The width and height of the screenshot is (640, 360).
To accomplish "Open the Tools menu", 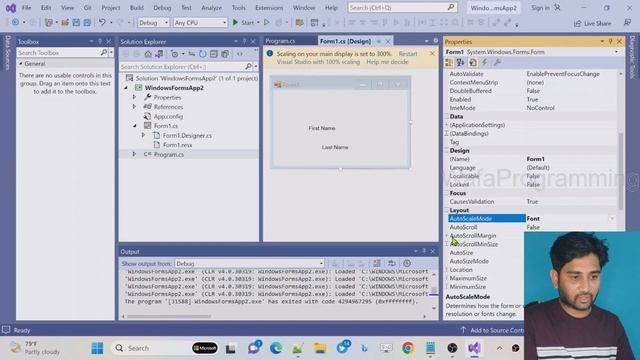I will 238,8.
